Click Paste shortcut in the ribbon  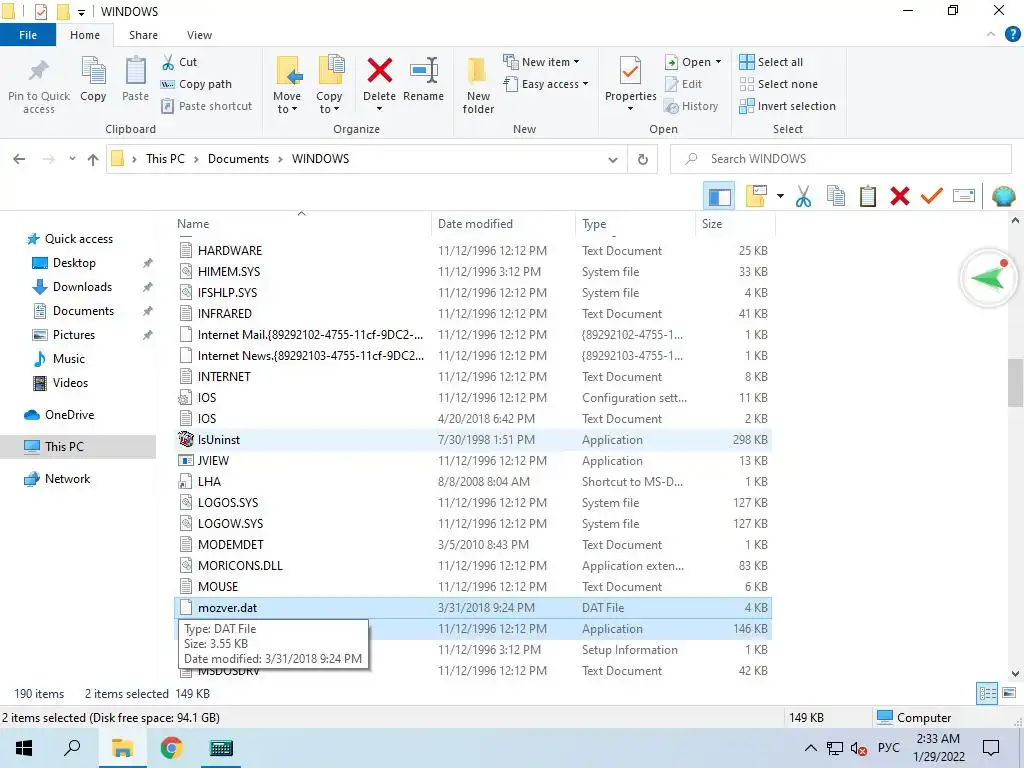(x=206, y=106)
